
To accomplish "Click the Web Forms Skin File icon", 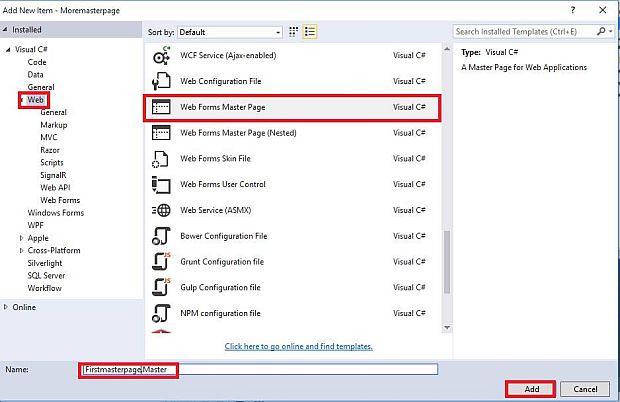I will click(x=160, y=159).
